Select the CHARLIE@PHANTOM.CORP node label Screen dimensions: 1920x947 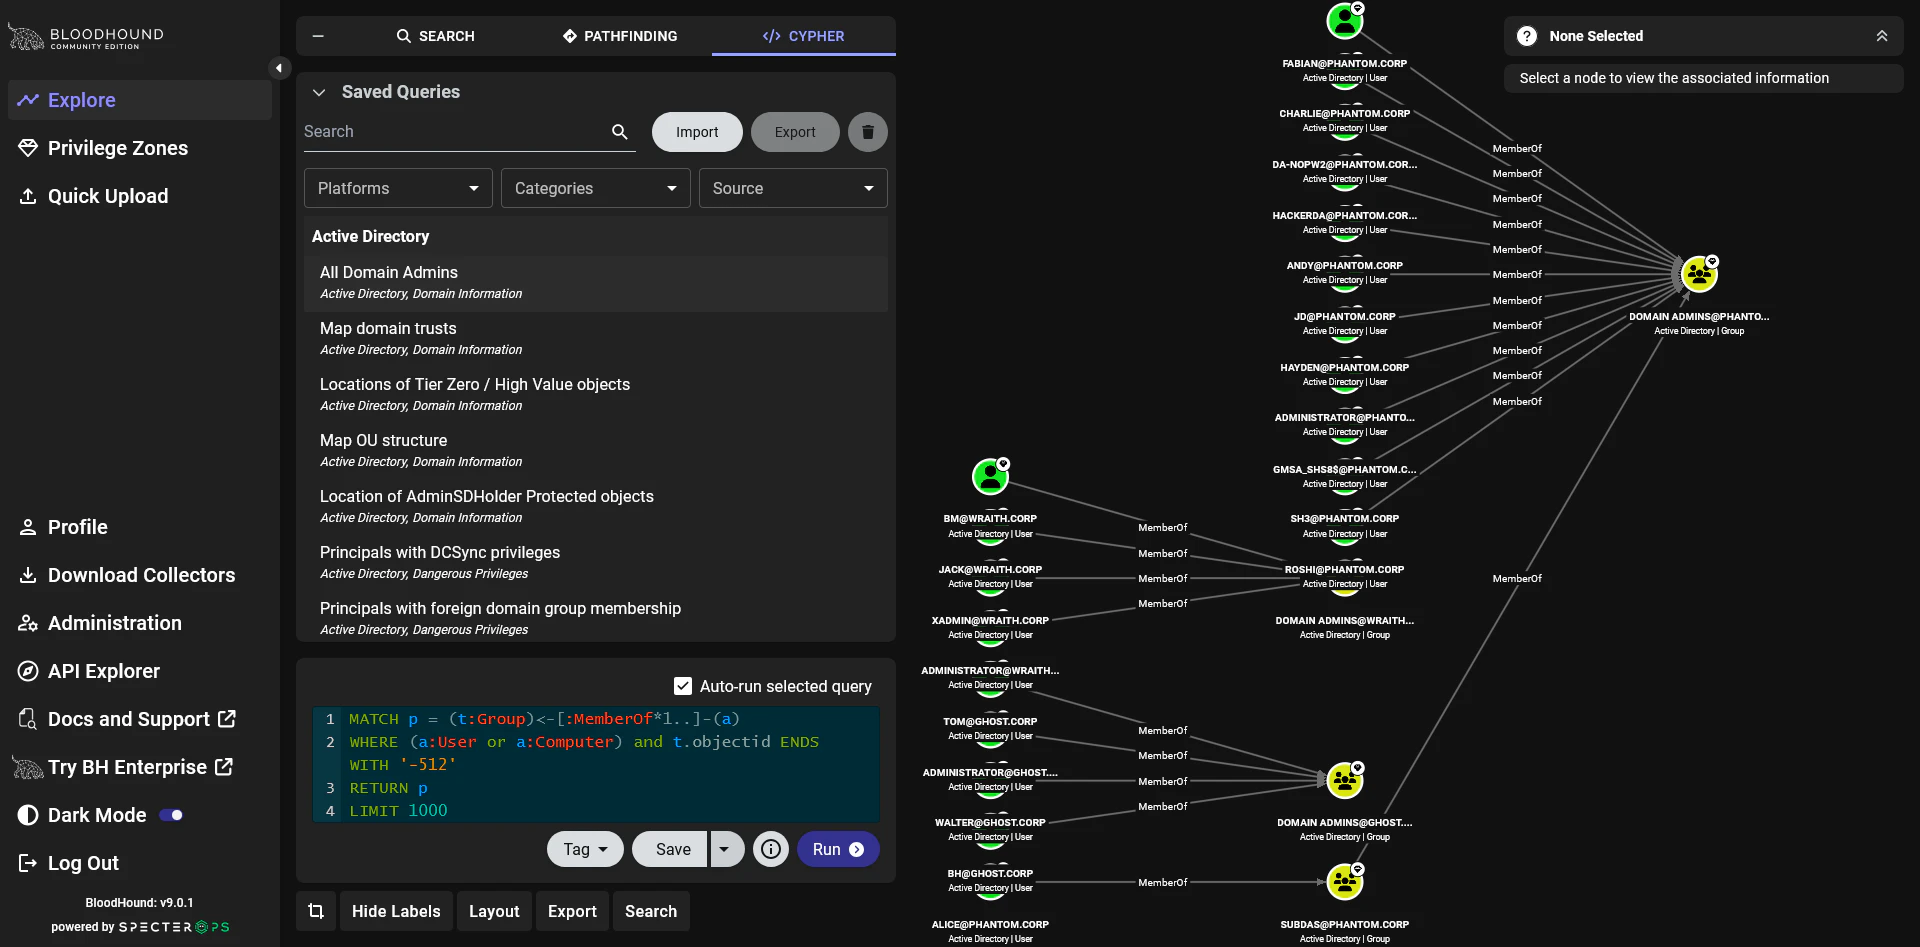pos(1344,114)
